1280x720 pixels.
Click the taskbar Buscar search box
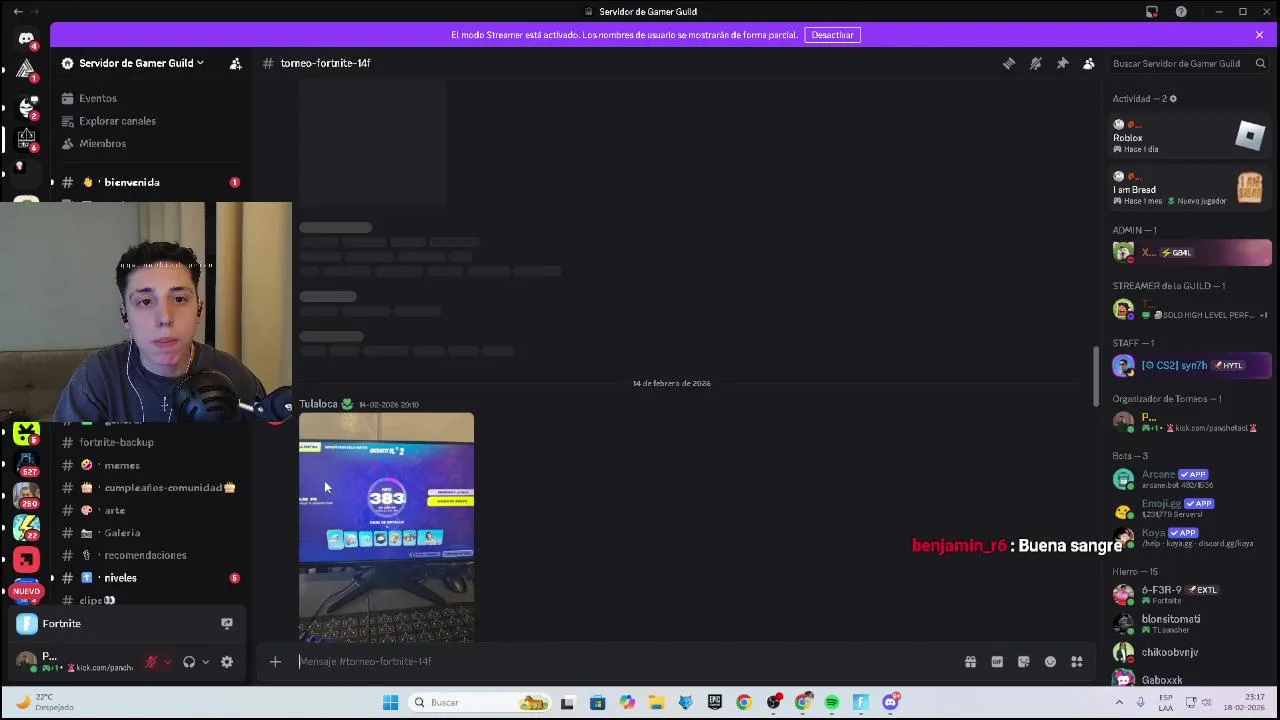pyautogui.click(x=481, y=702)
